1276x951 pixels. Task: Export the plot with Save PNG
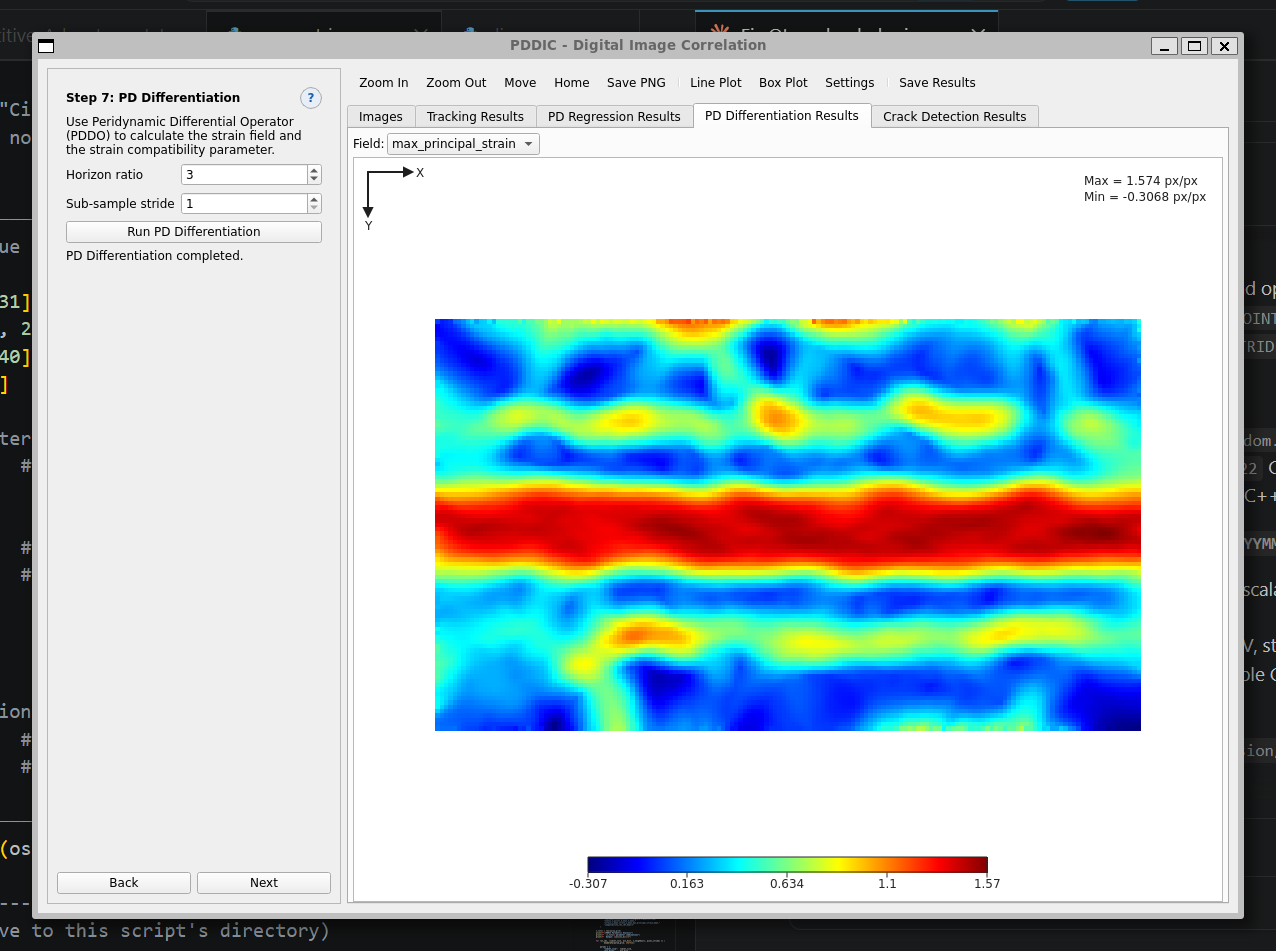click(636, 83)
